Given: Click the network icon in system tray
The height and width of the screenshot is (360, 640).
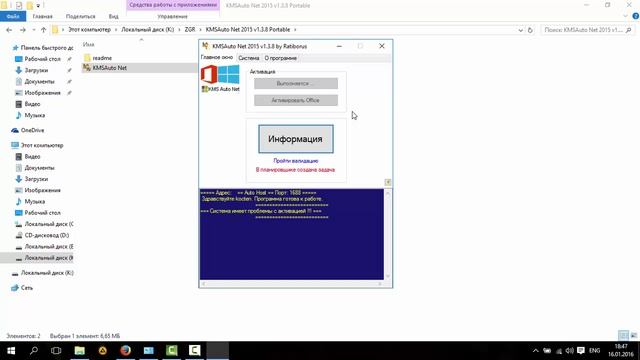Looking at the screenshot, I should (x=559, y=351).
